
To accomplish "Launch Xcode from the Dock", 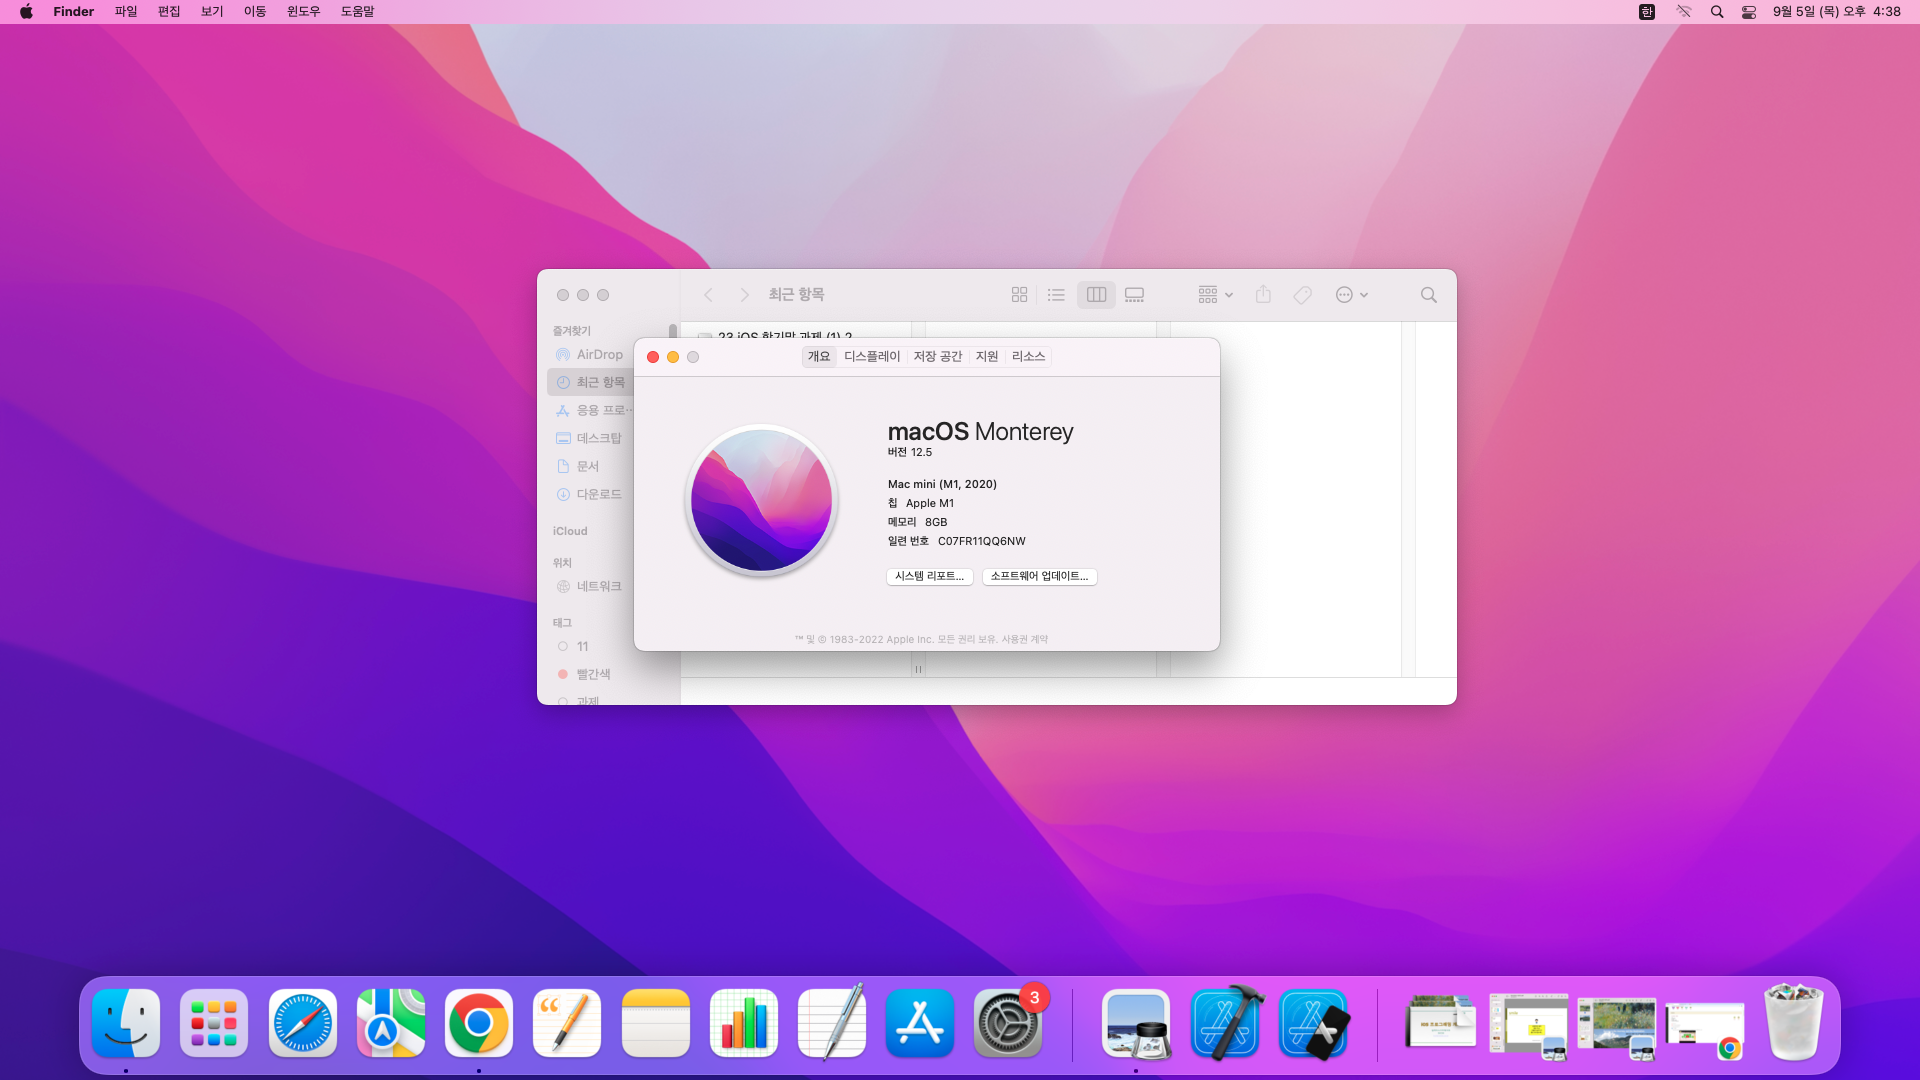I will tap(1226, 1023).
